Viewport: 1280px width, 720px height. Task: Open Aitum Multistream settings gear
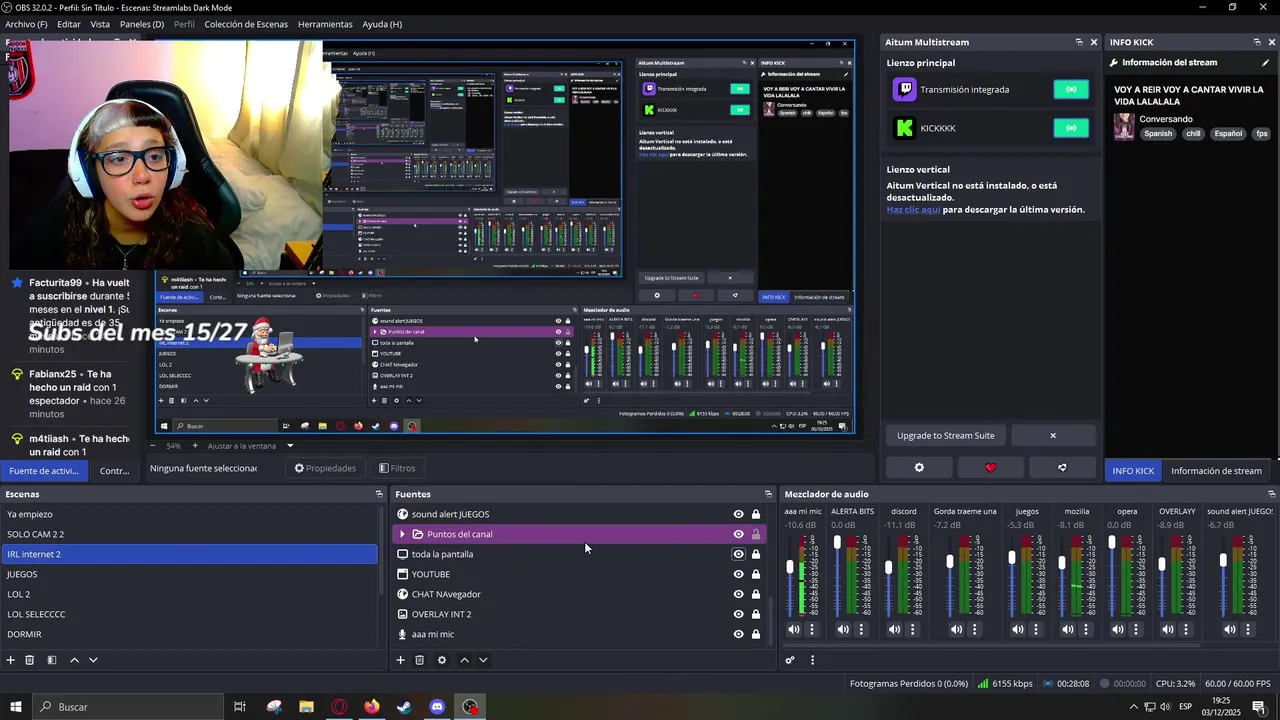pyautogui.click(x=919, y=468)
